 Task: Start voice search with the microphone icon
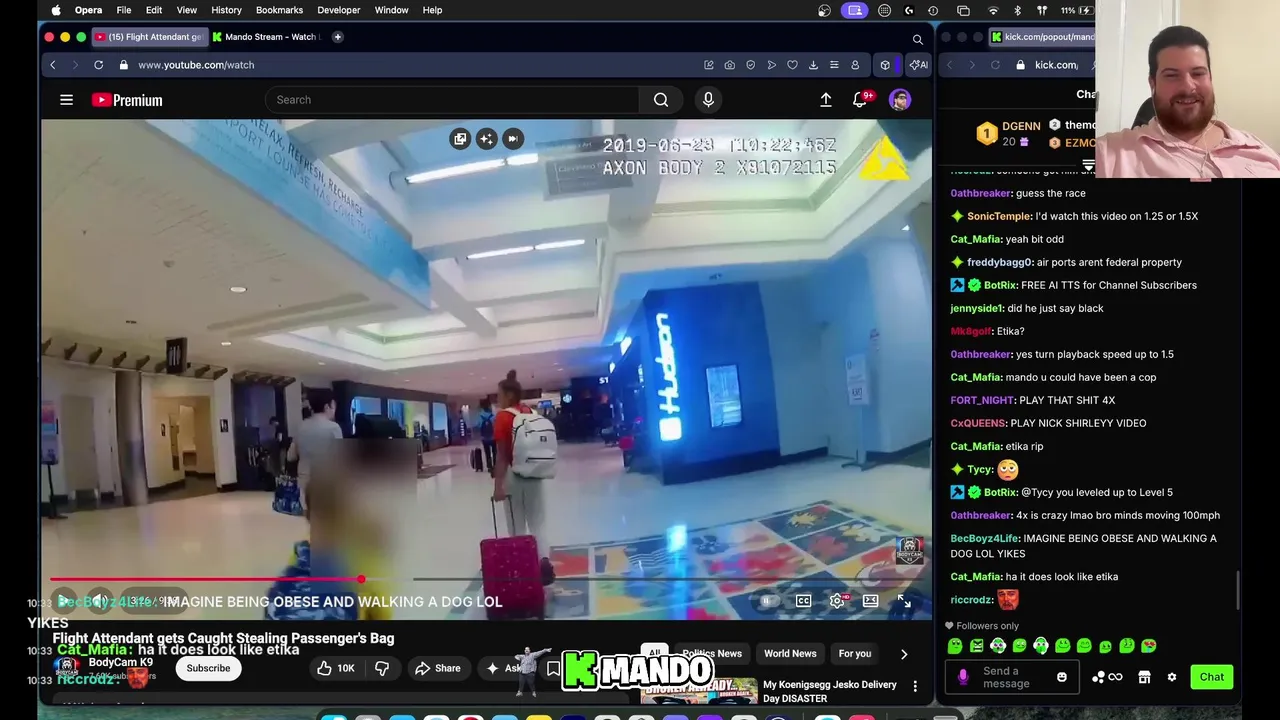(x=708, y=100)
